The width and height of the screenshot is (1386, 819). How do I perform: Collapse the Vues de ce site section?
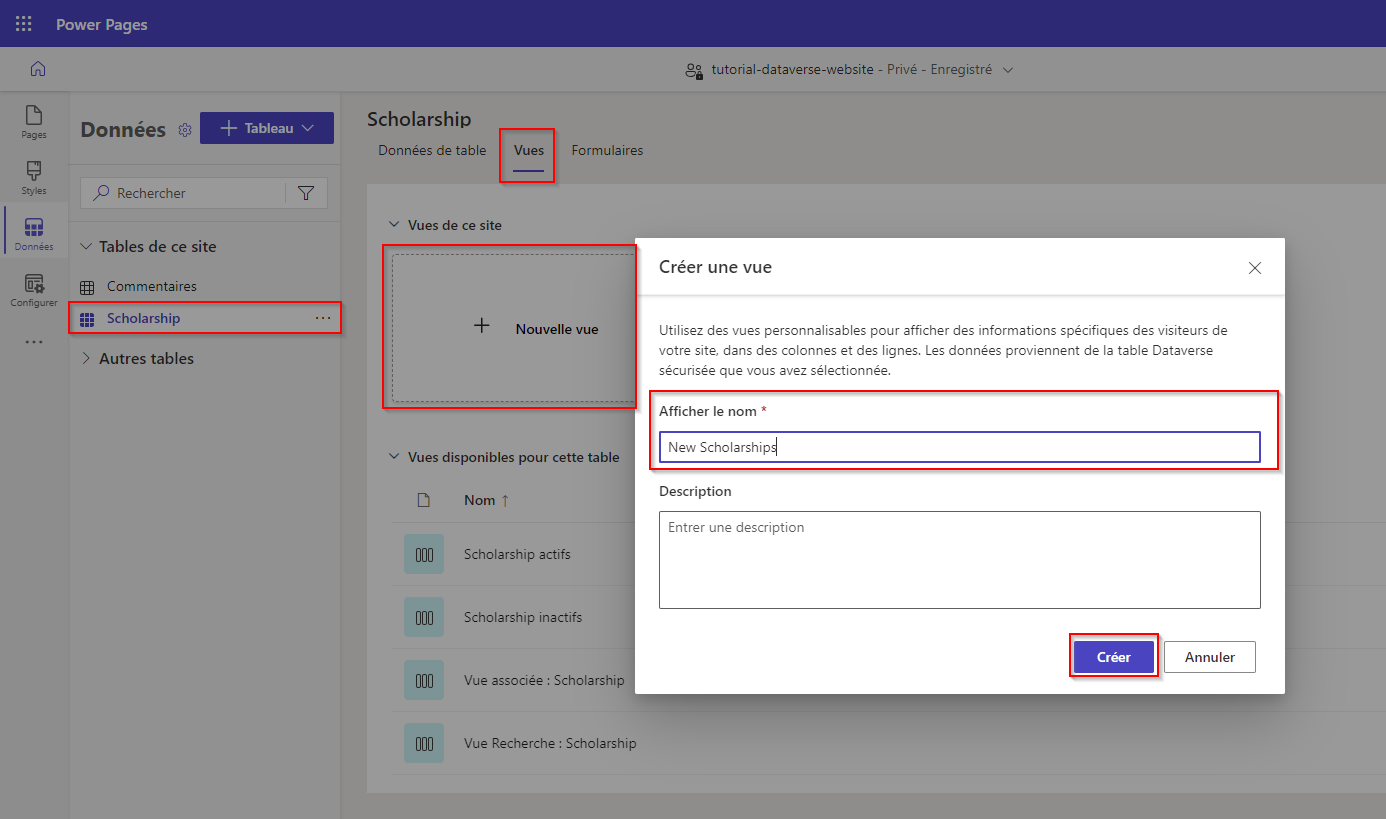394,226
